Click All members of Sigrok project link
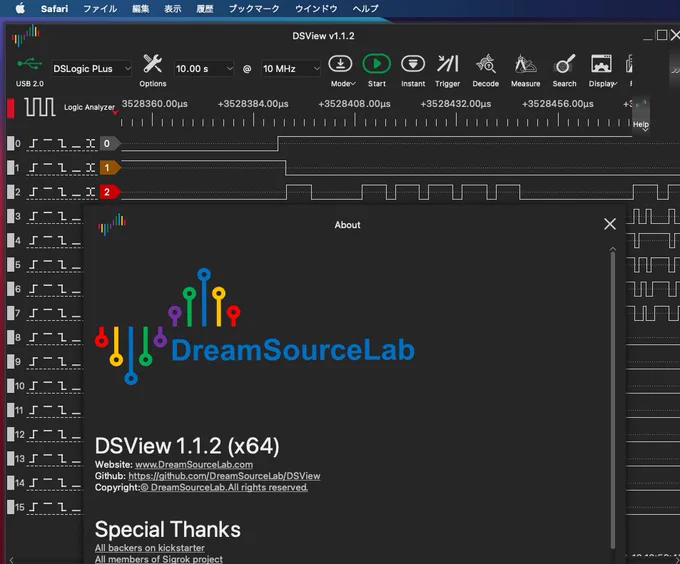This screenshot has width=680, height=564. 159,559
